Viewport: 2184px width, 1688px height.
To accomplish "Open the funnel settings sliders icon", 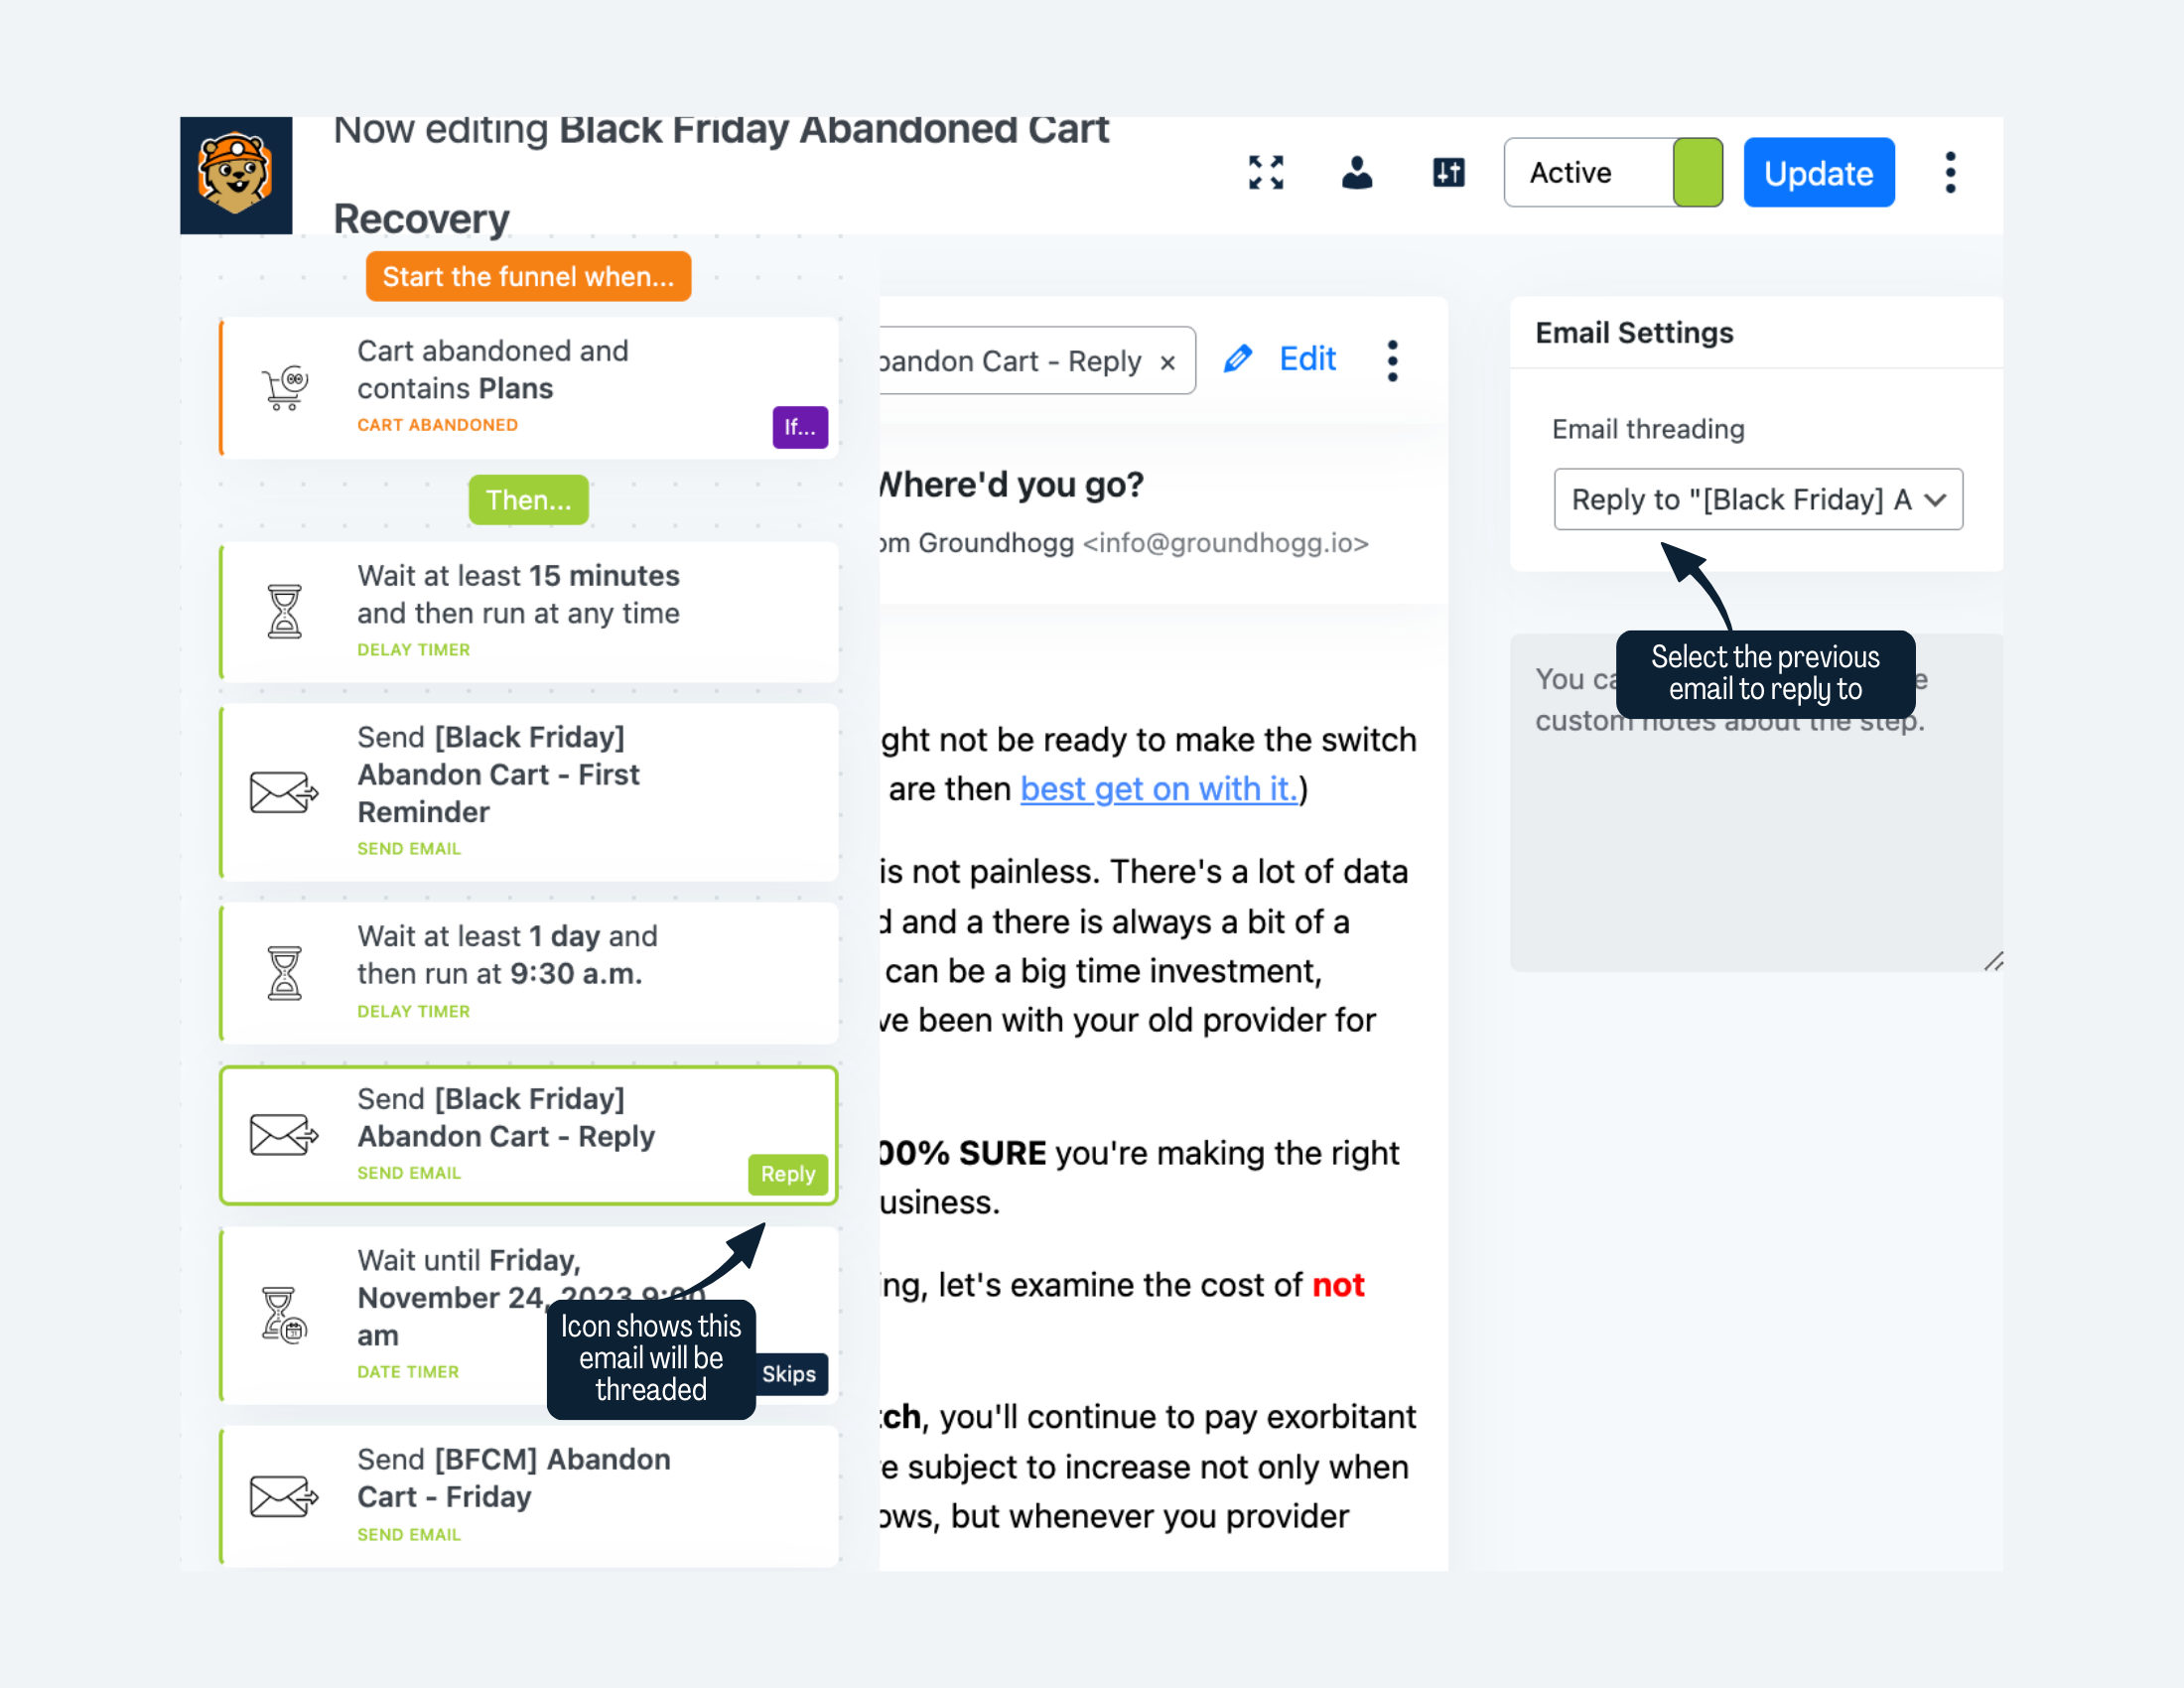I will pos(1448,173).
